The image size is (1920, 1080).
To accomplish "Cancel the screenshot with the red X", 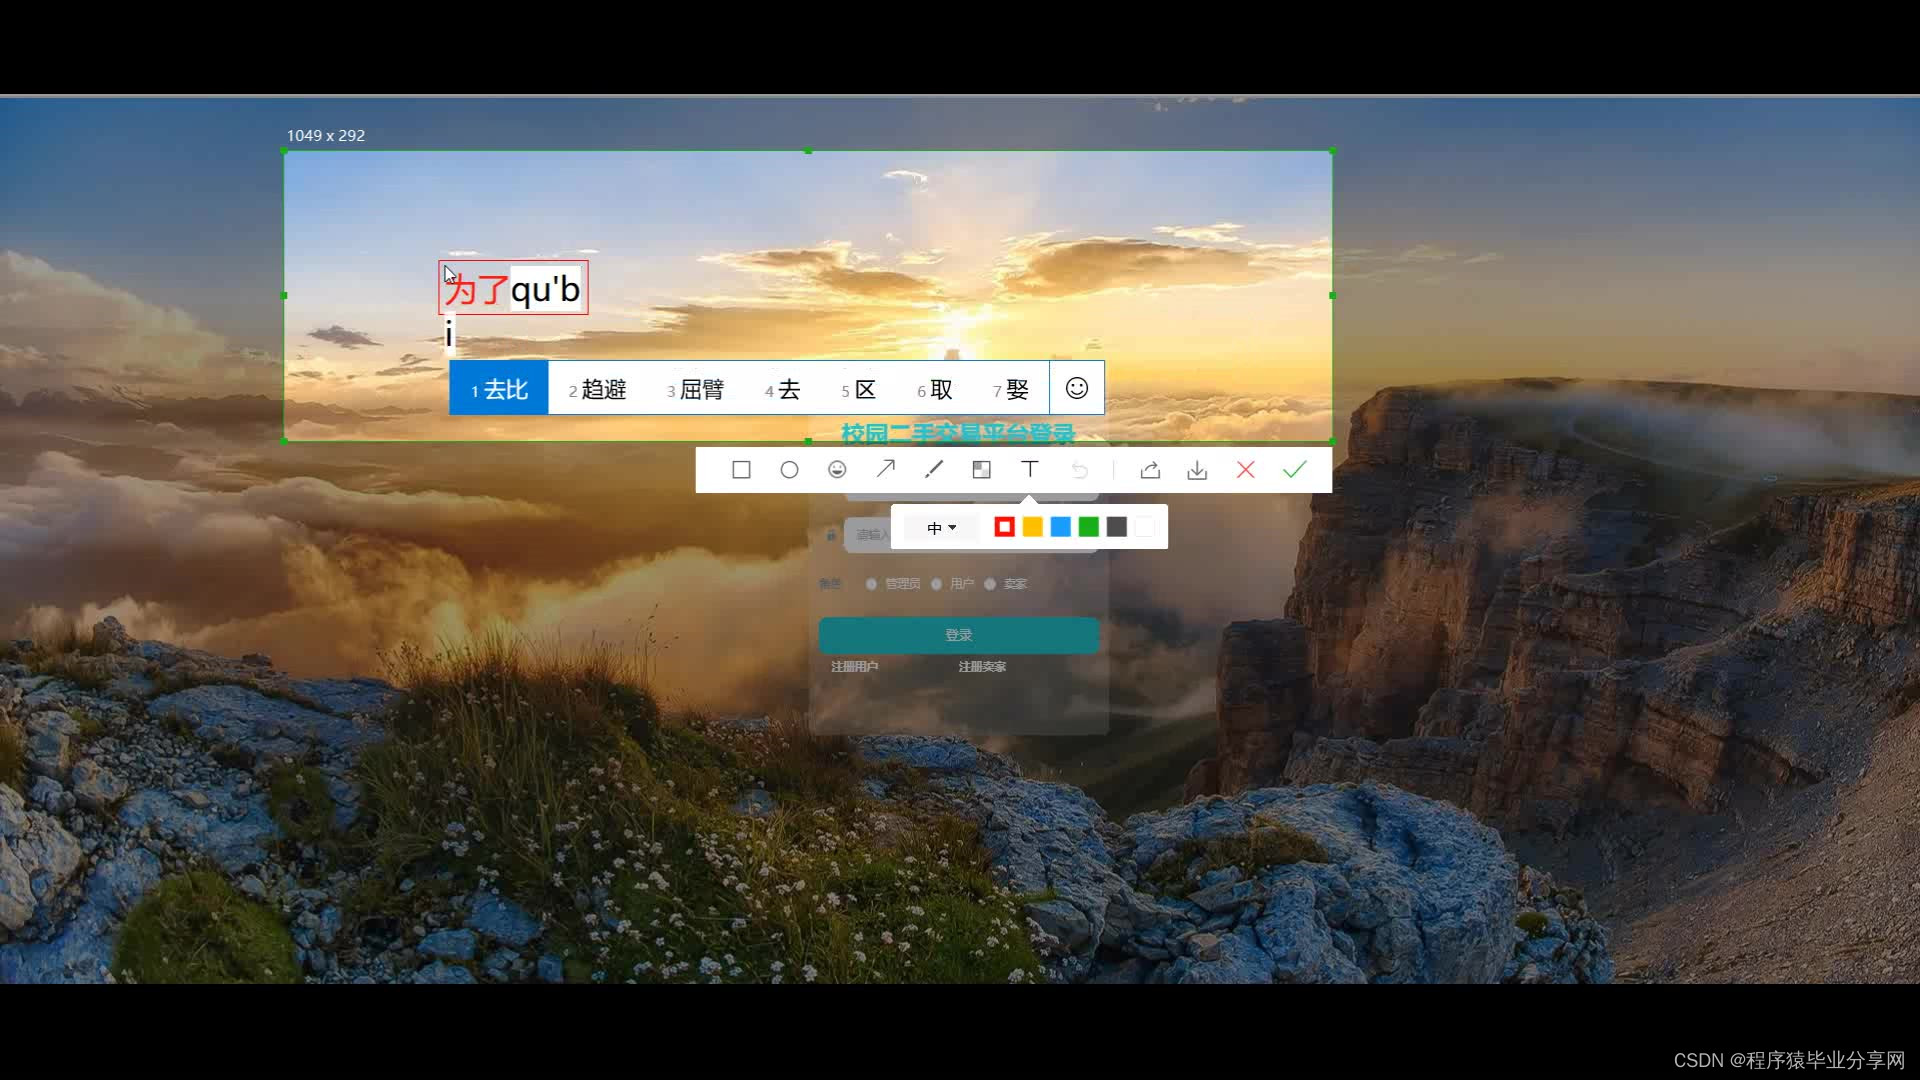I will click(x=1245, y=470).
